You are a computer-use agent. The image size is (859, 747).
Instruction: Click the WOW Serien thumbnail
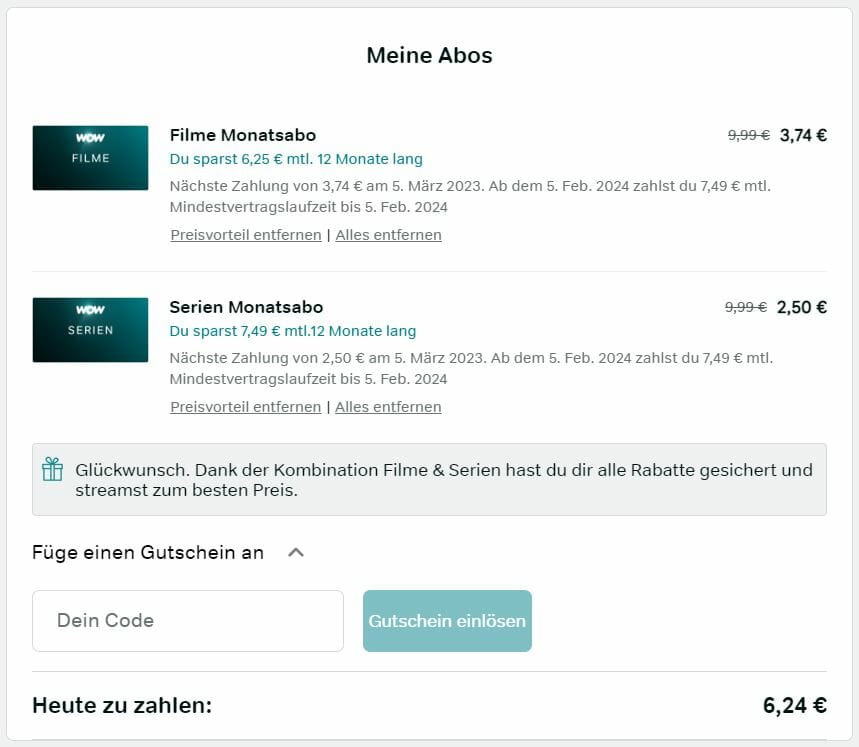[90, 330]
